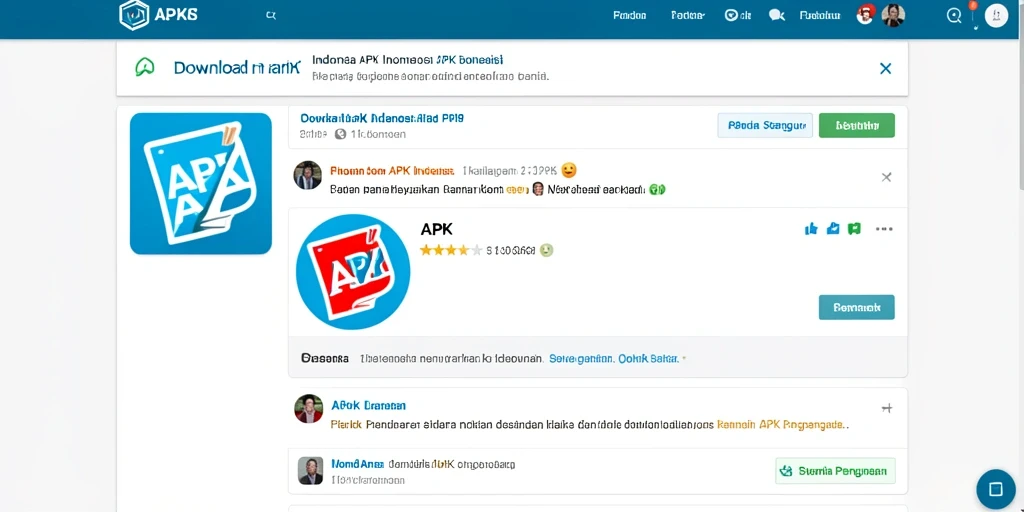
Task: Select the first header navigation menu item
Action: (630, 16)
